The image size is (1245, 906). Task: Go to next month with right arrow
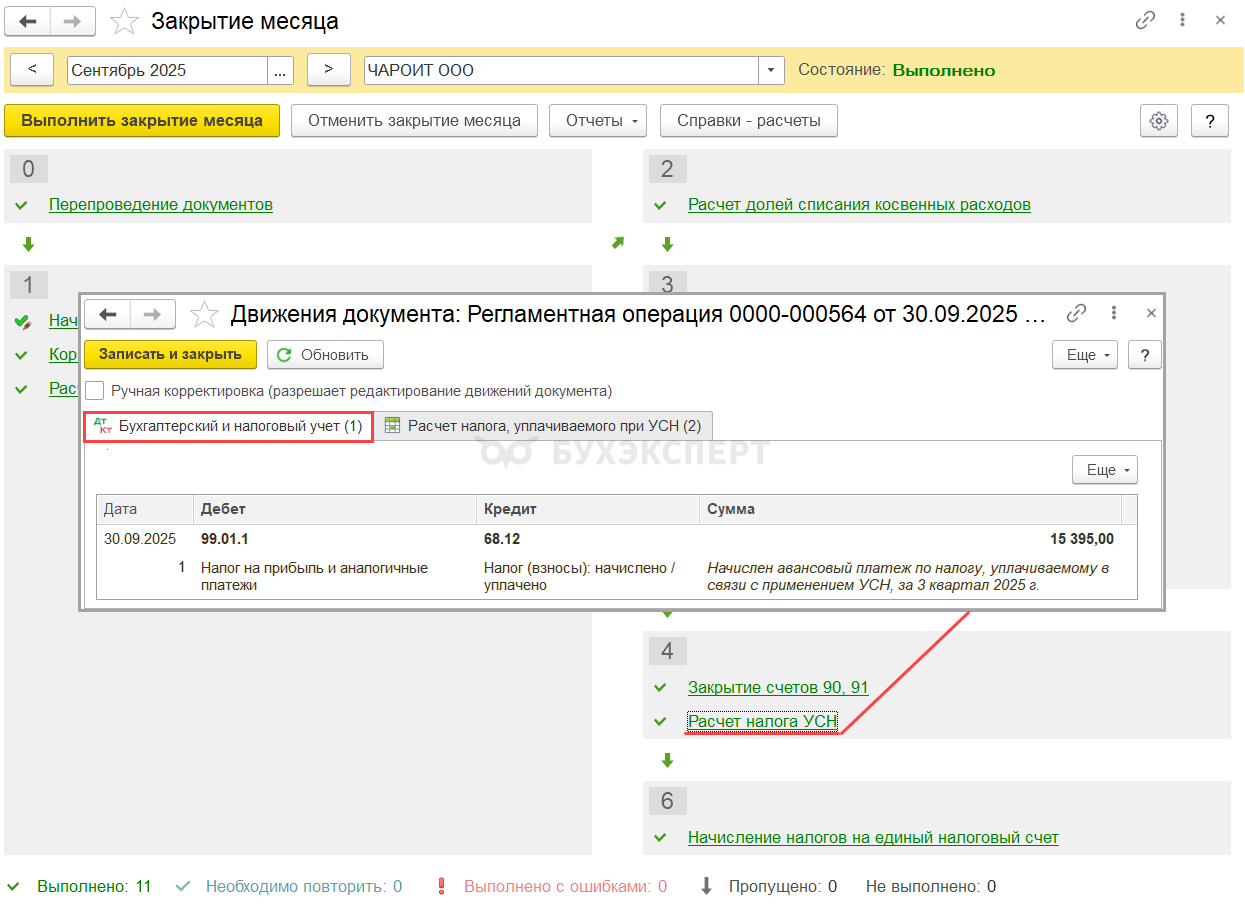pyautogui.click(x=328, y=70)
